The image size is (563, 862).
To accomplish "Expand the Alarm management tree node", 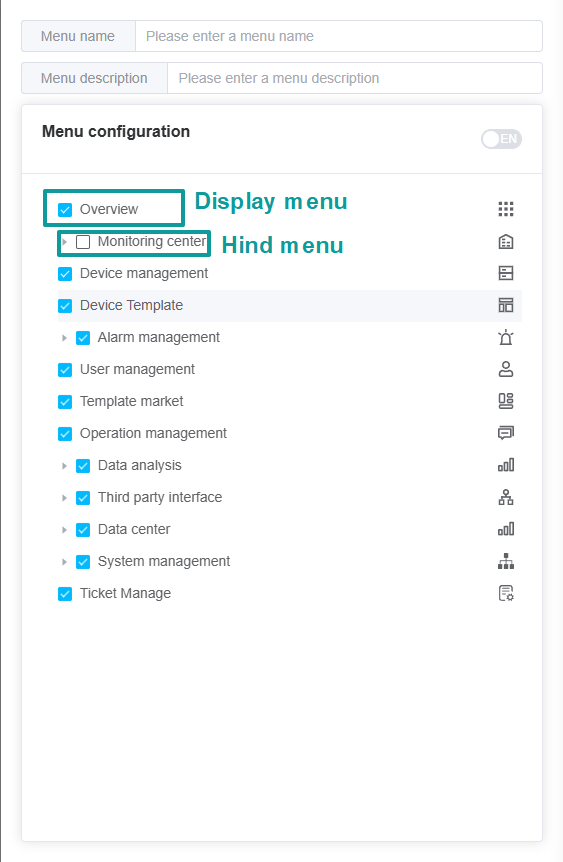I will 64,338.
